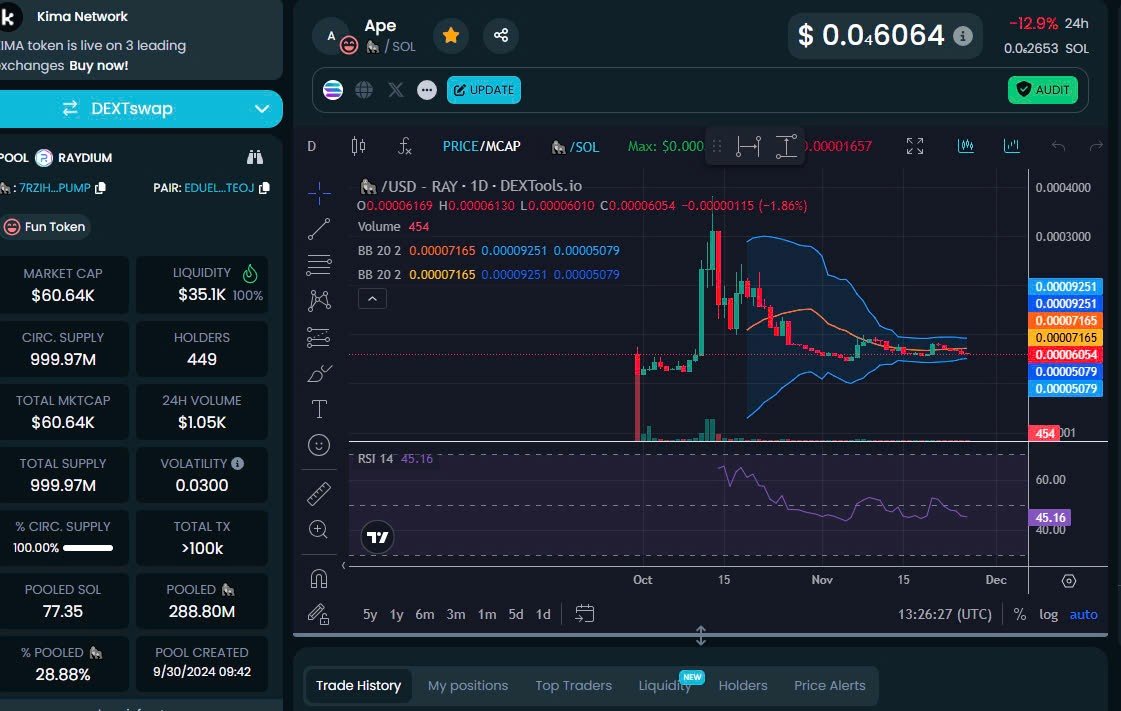Image resolution: width=1121 pixels, height=711 pixels.
Task: Expand the DEXTswap panel
Action: [262, 109]
